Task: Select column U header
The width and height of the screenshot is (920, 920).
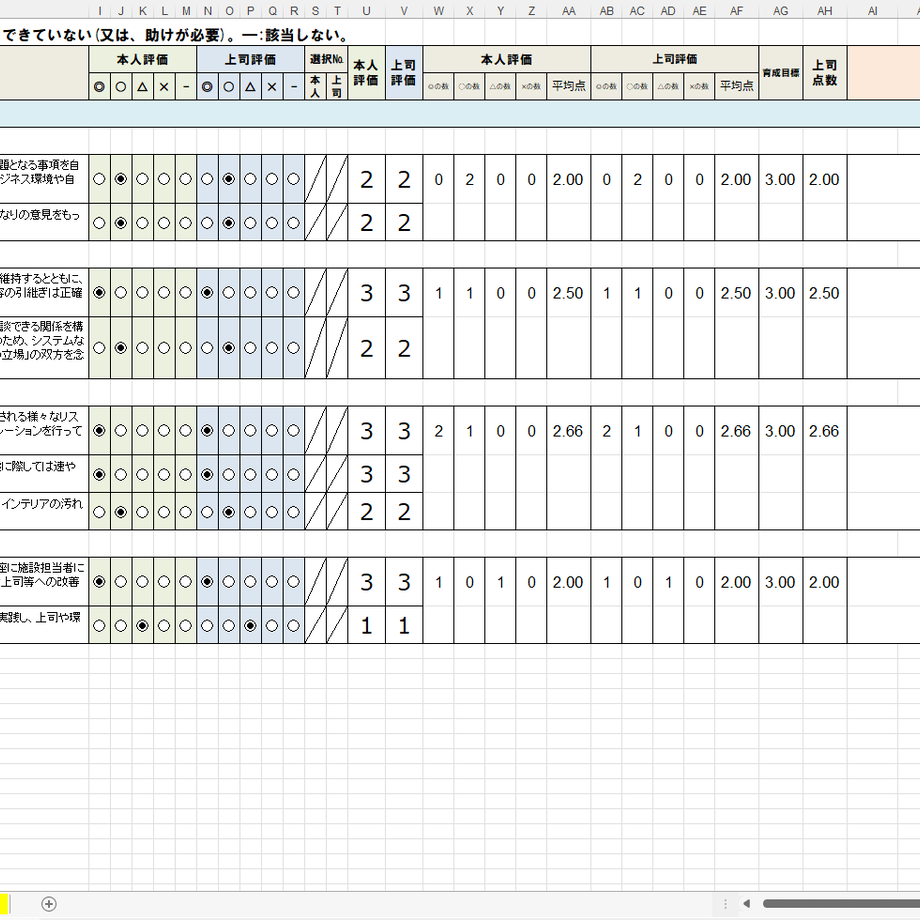Action: [366, 11]
